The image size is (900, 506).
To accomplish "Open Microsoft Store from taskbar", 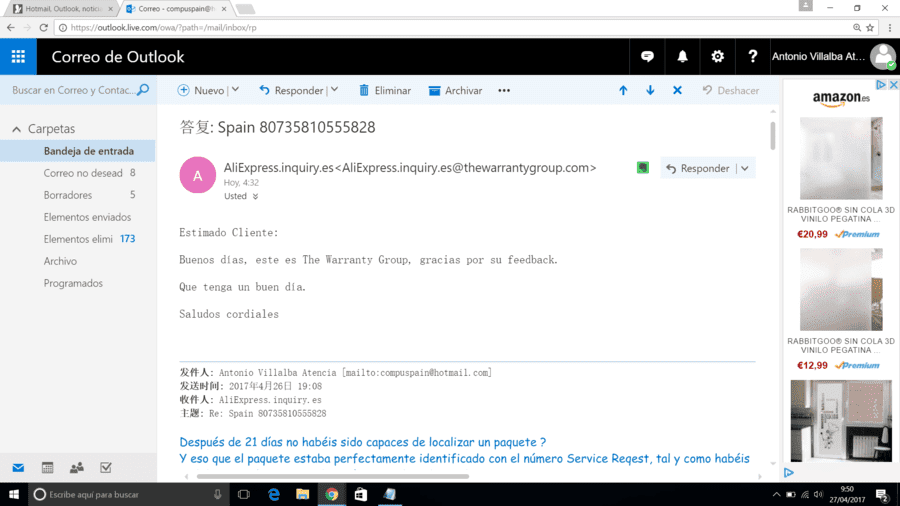I will [x=360, y=494].
